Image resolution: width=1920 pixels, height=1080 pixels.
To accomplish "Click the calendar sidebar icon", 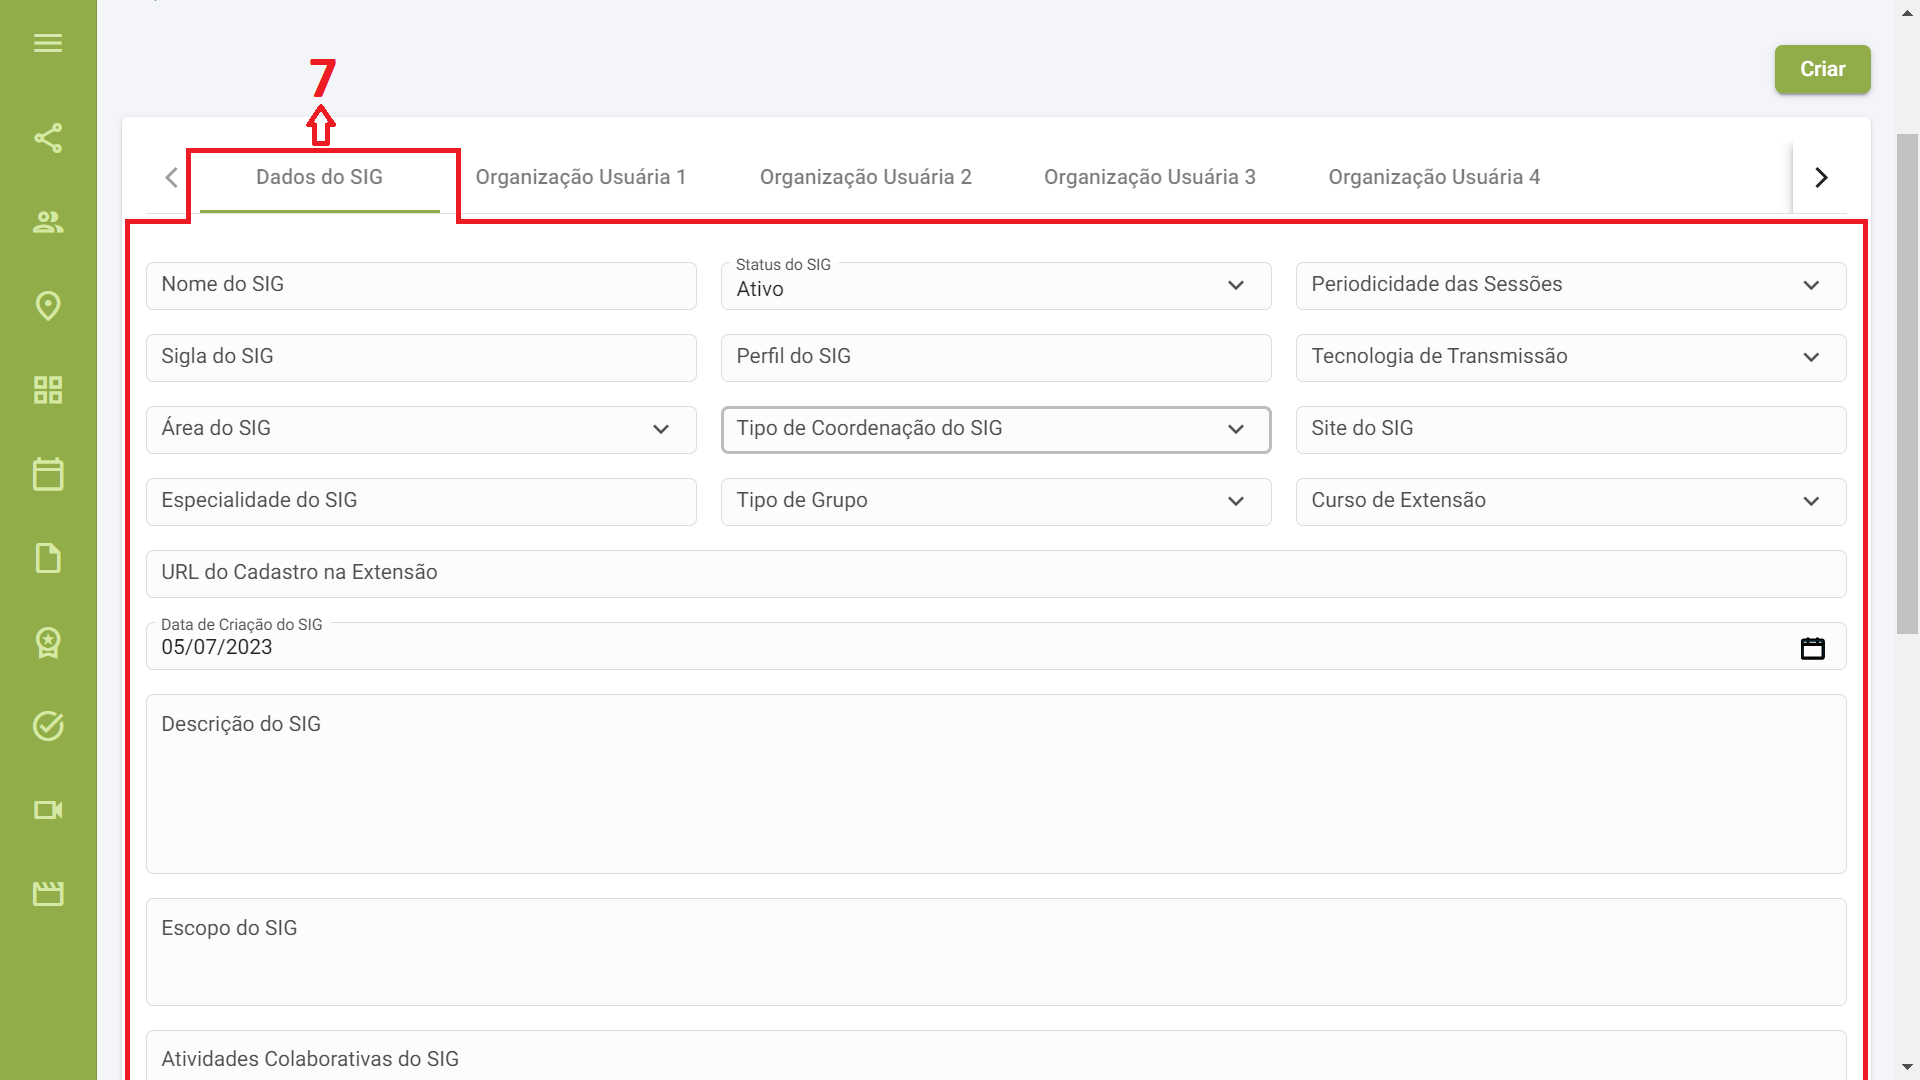I will point(48,474).
